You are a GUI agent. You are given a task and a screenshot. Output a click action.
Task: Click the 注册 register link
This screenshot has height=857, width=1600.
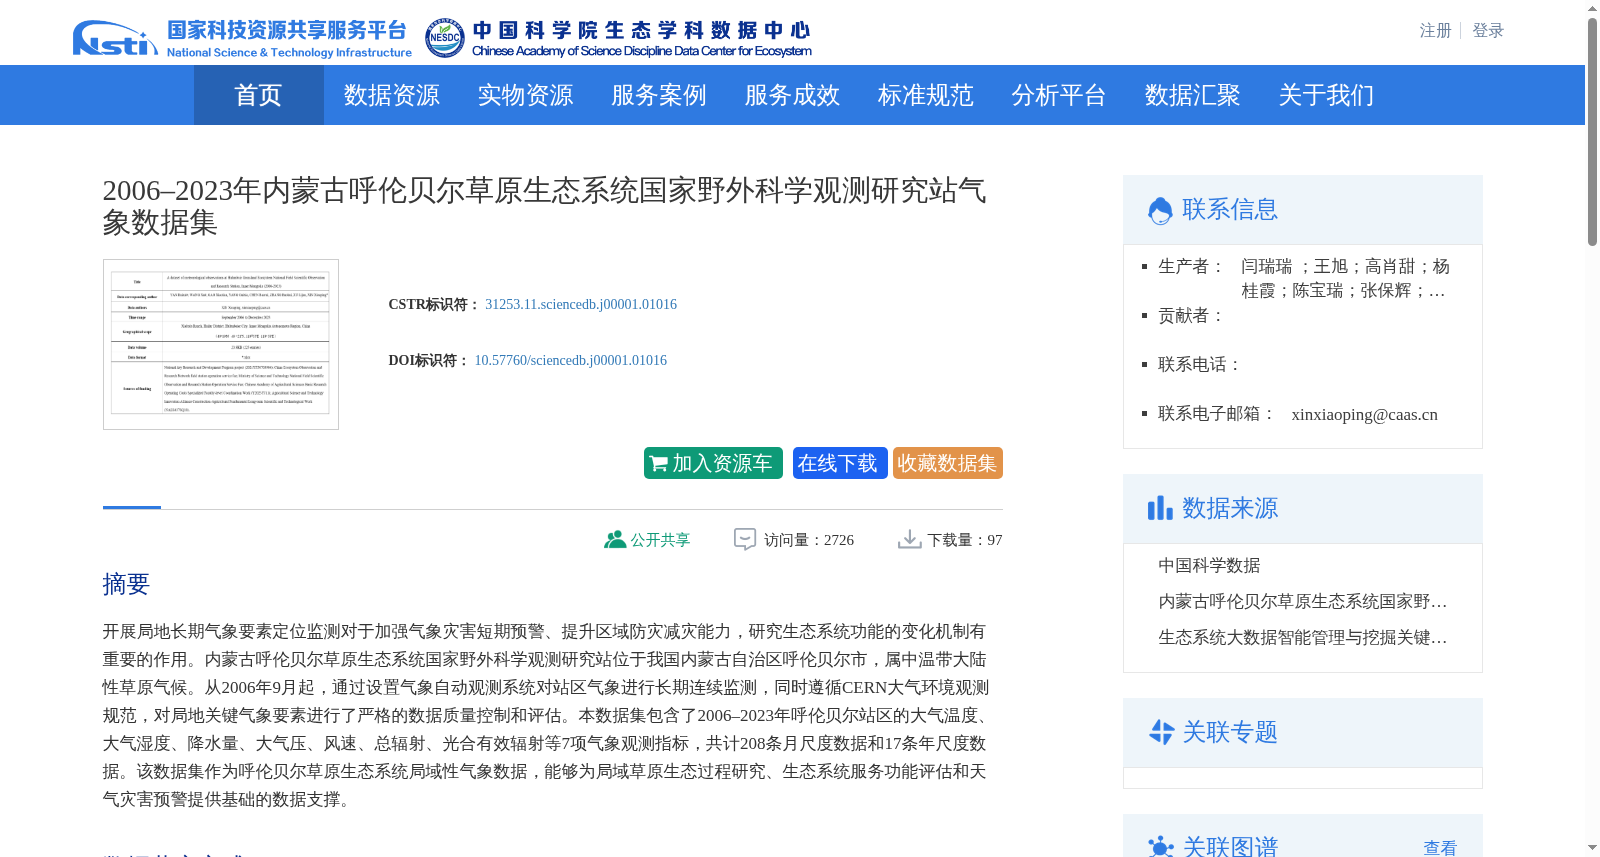[x=1435, y=31]
